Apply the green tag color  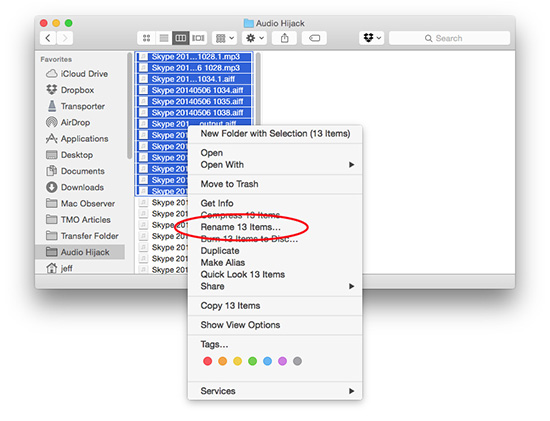coord(252,361)
